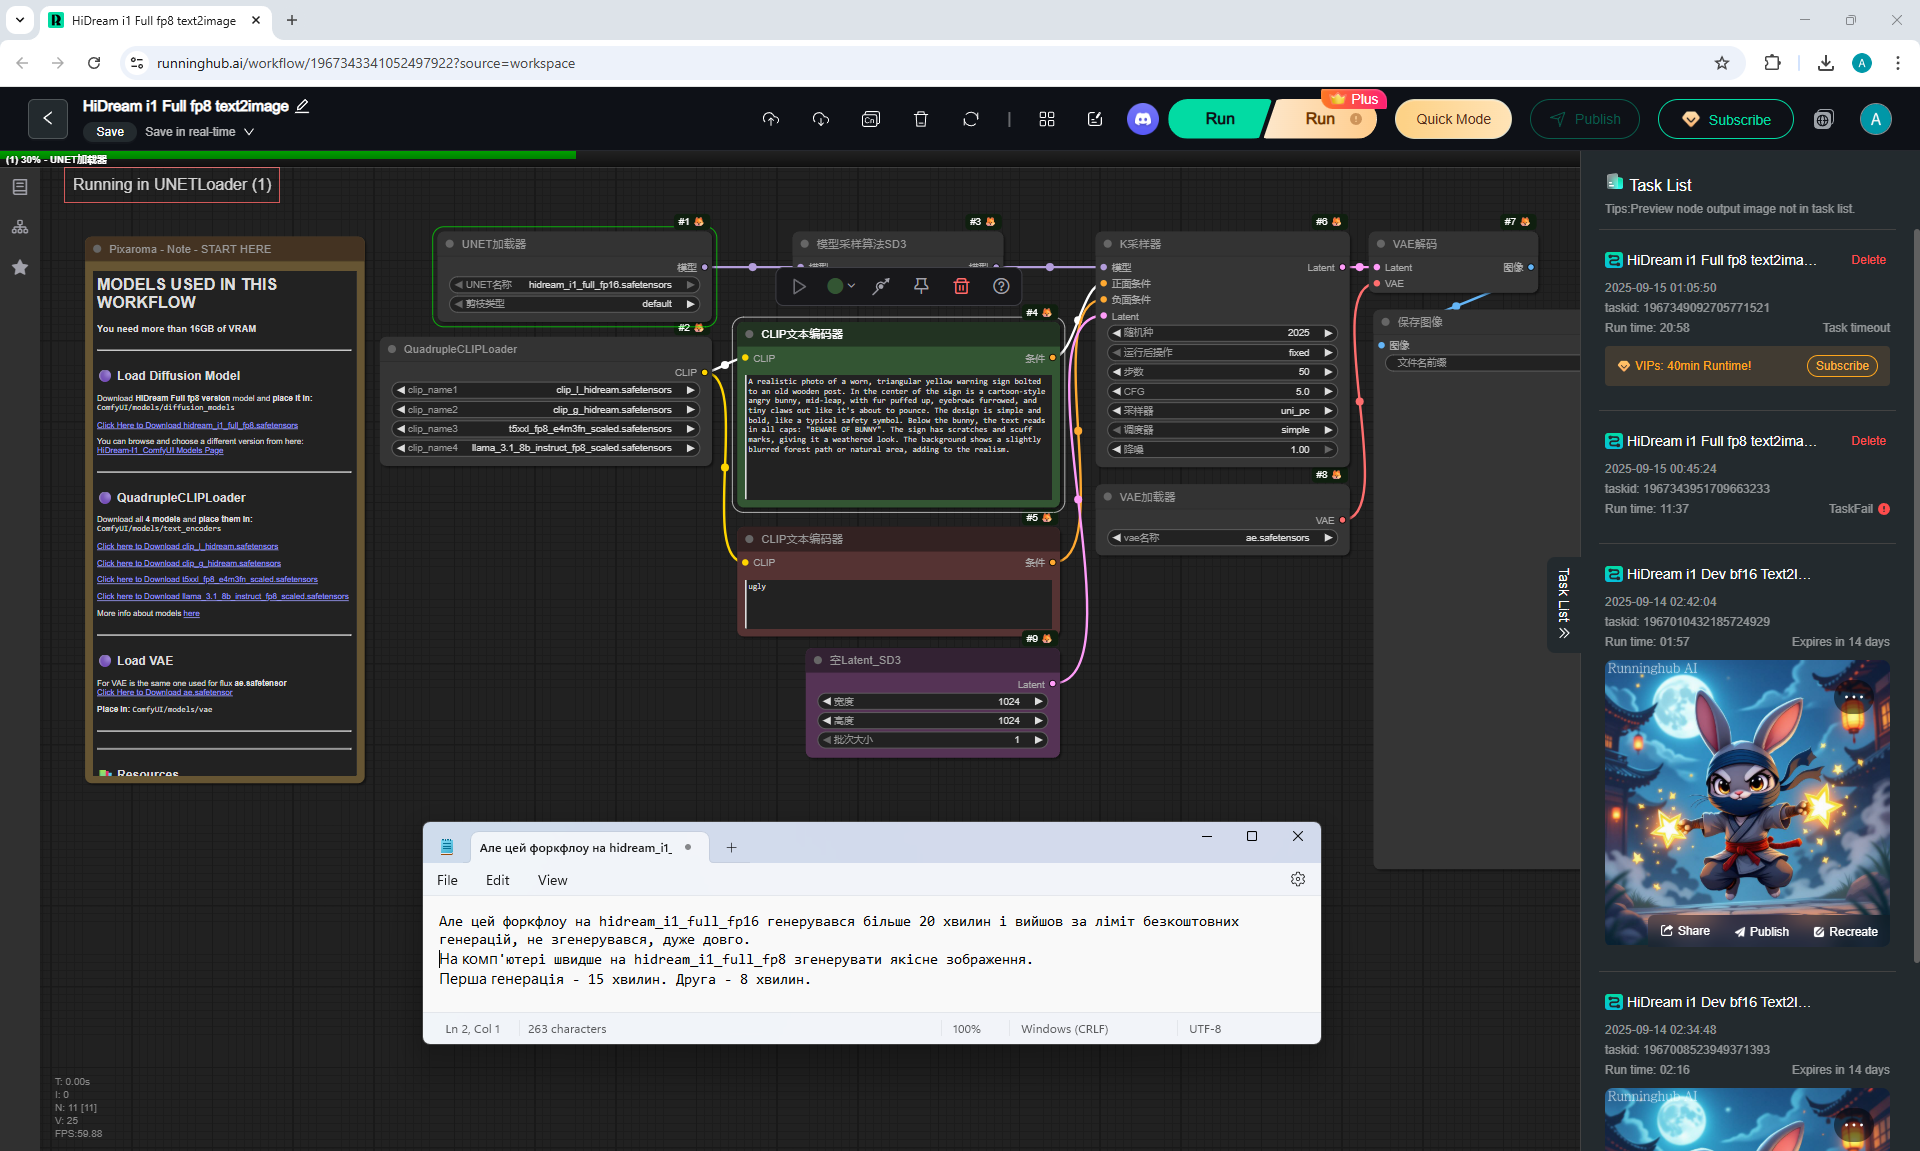Pin the selected node with pin icon
Viewport: 1920px width, 1151px height.
point(921,286)
